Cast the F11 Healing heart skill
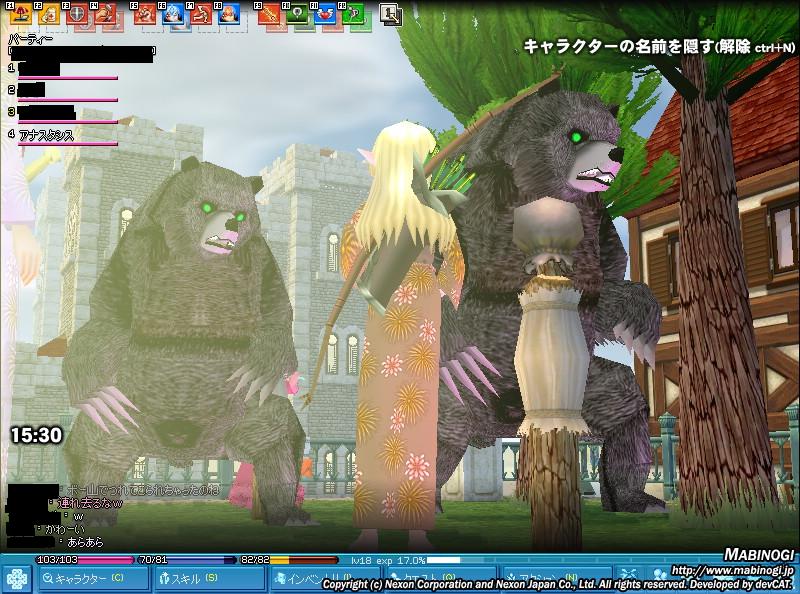The image size is (800, 594). point(325,14)
